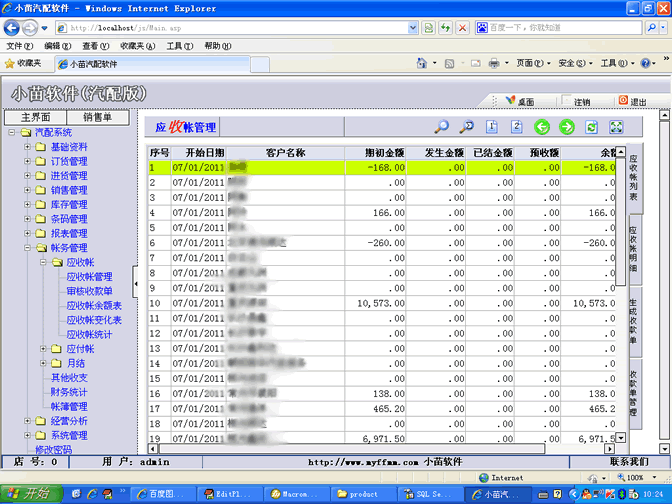This screenshot has height=504, width=672.
Task: Click the magnifier search icon in the toolbar
Action: 442,127
